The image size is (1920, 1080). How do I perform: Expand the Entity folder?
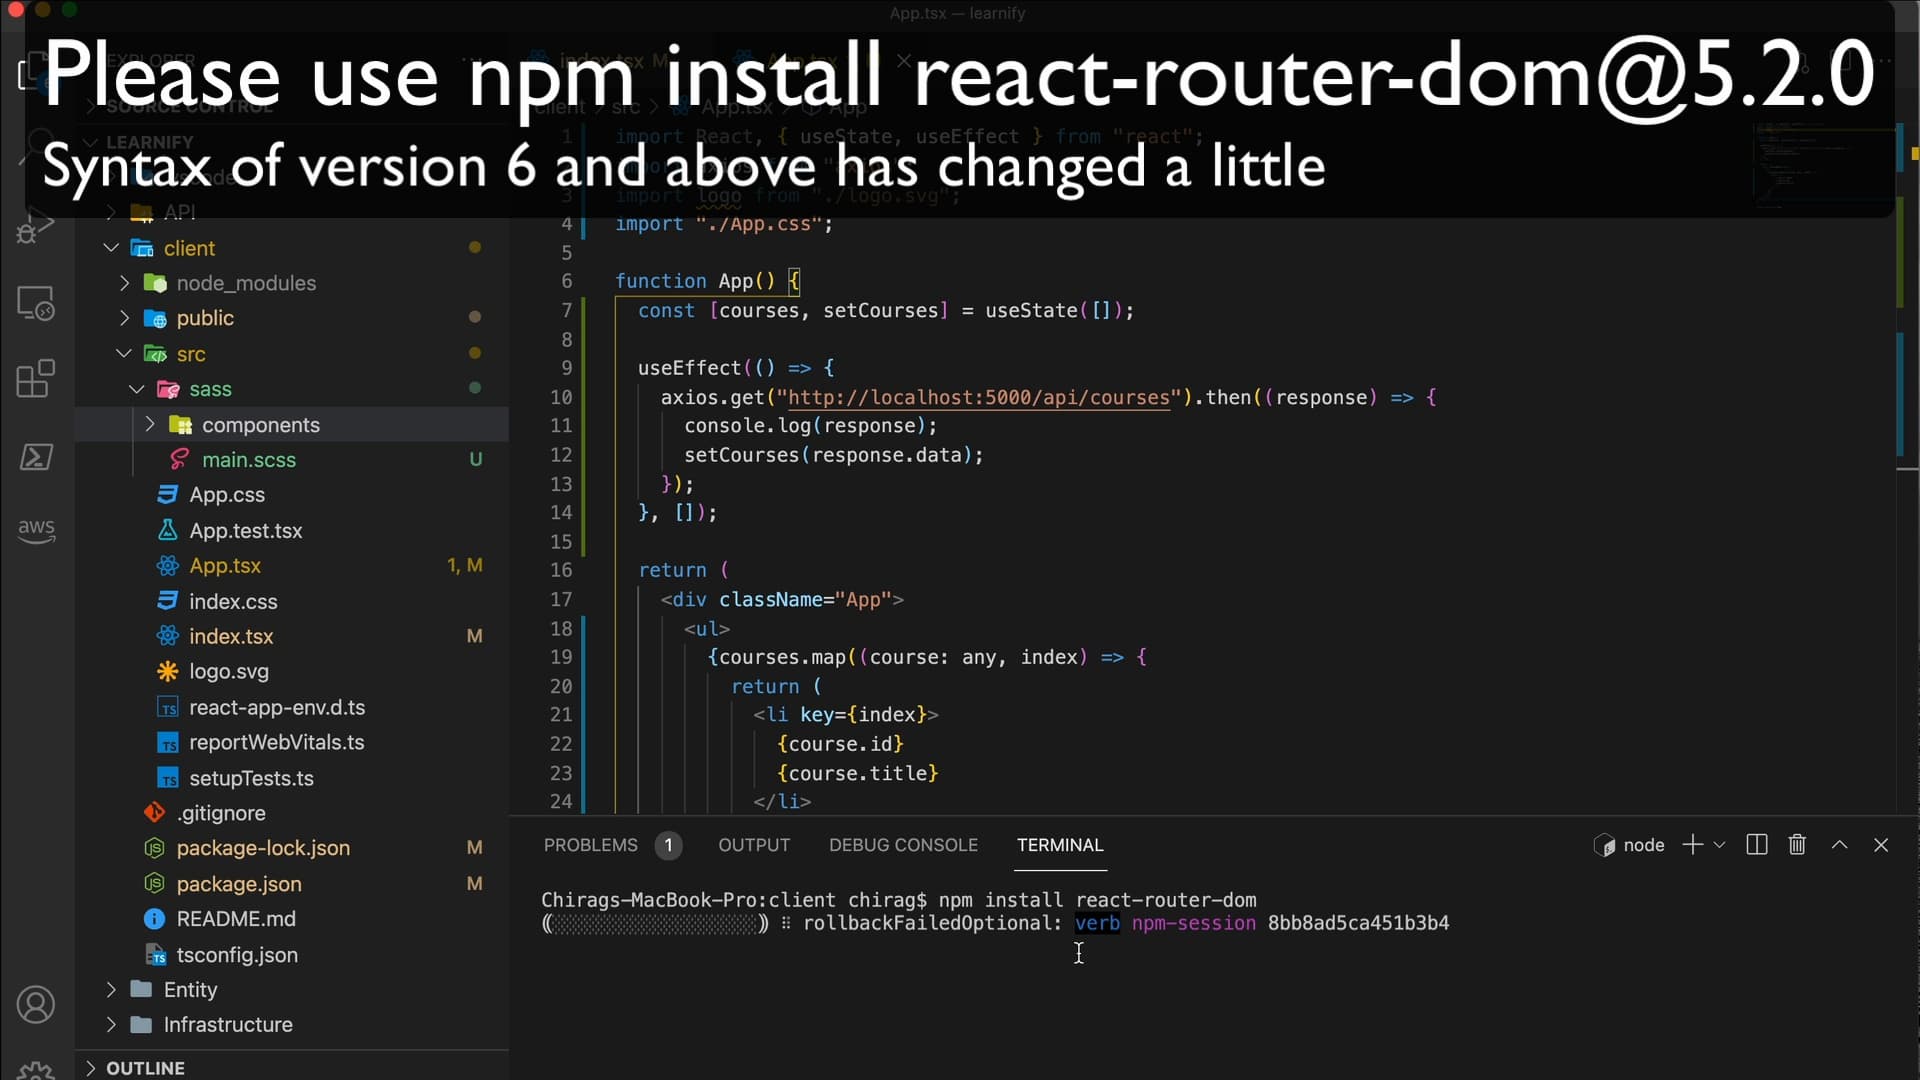click(111, 989)
